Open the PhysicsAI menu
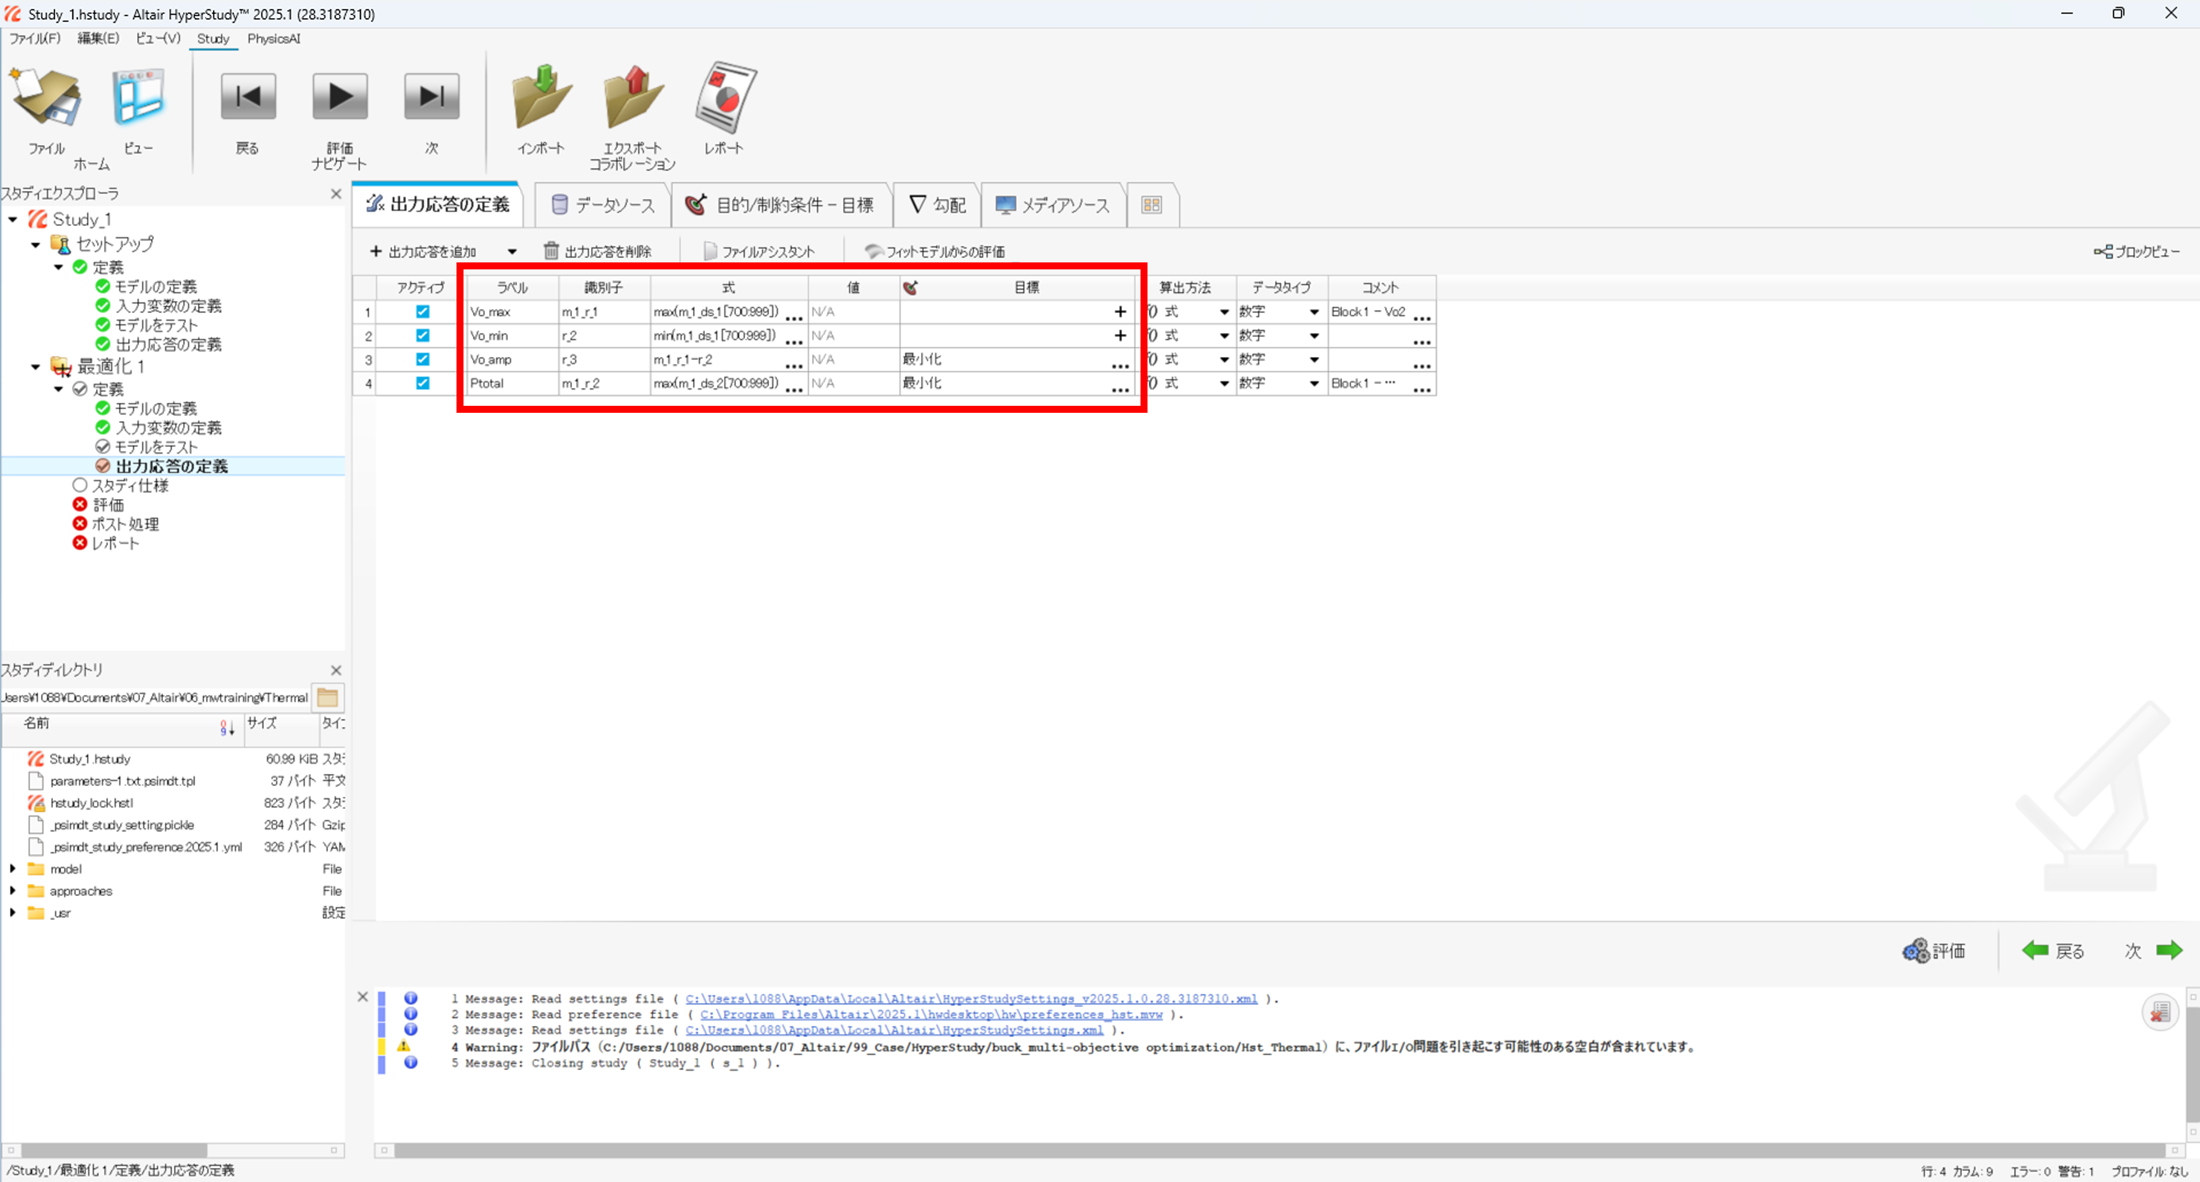Viewport: 2200px width, 1182px height. tap(273, 39)
